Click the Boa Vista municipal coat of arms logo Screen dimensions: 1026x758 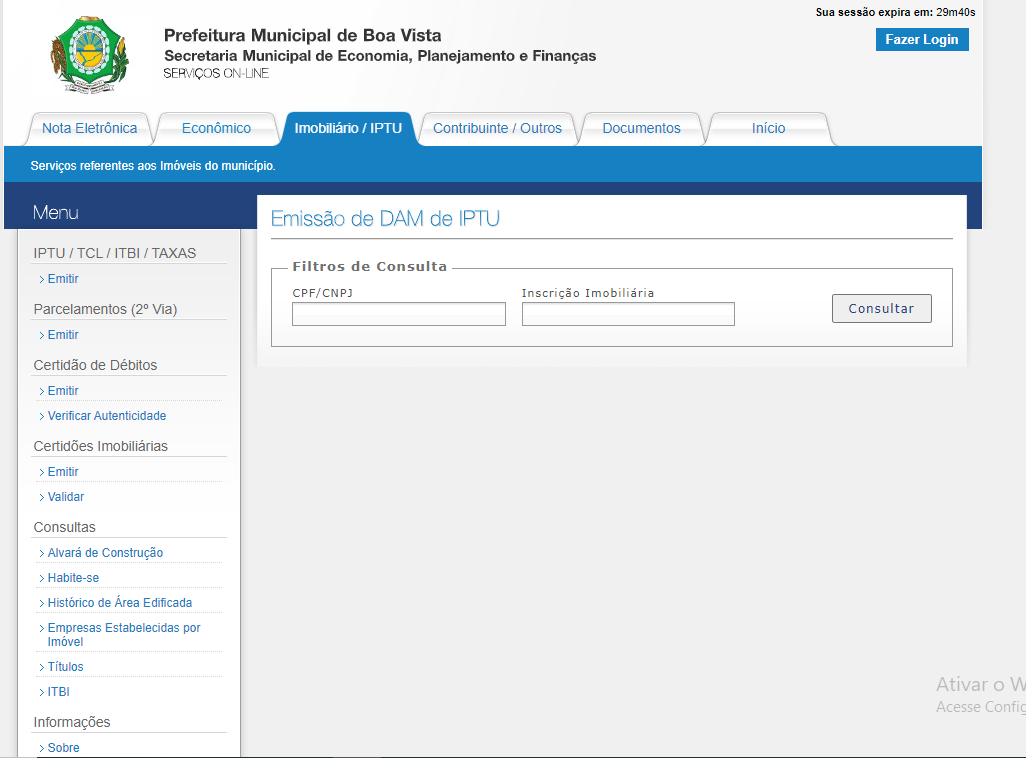90,56
